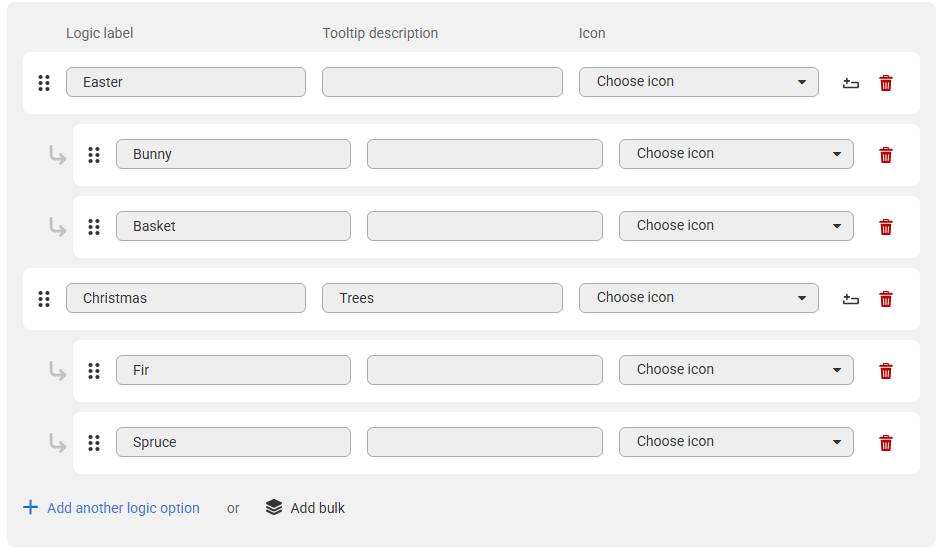Open icon selector for Fir row
The height and width of the screenshot is (549, 943).
(735, 370)
